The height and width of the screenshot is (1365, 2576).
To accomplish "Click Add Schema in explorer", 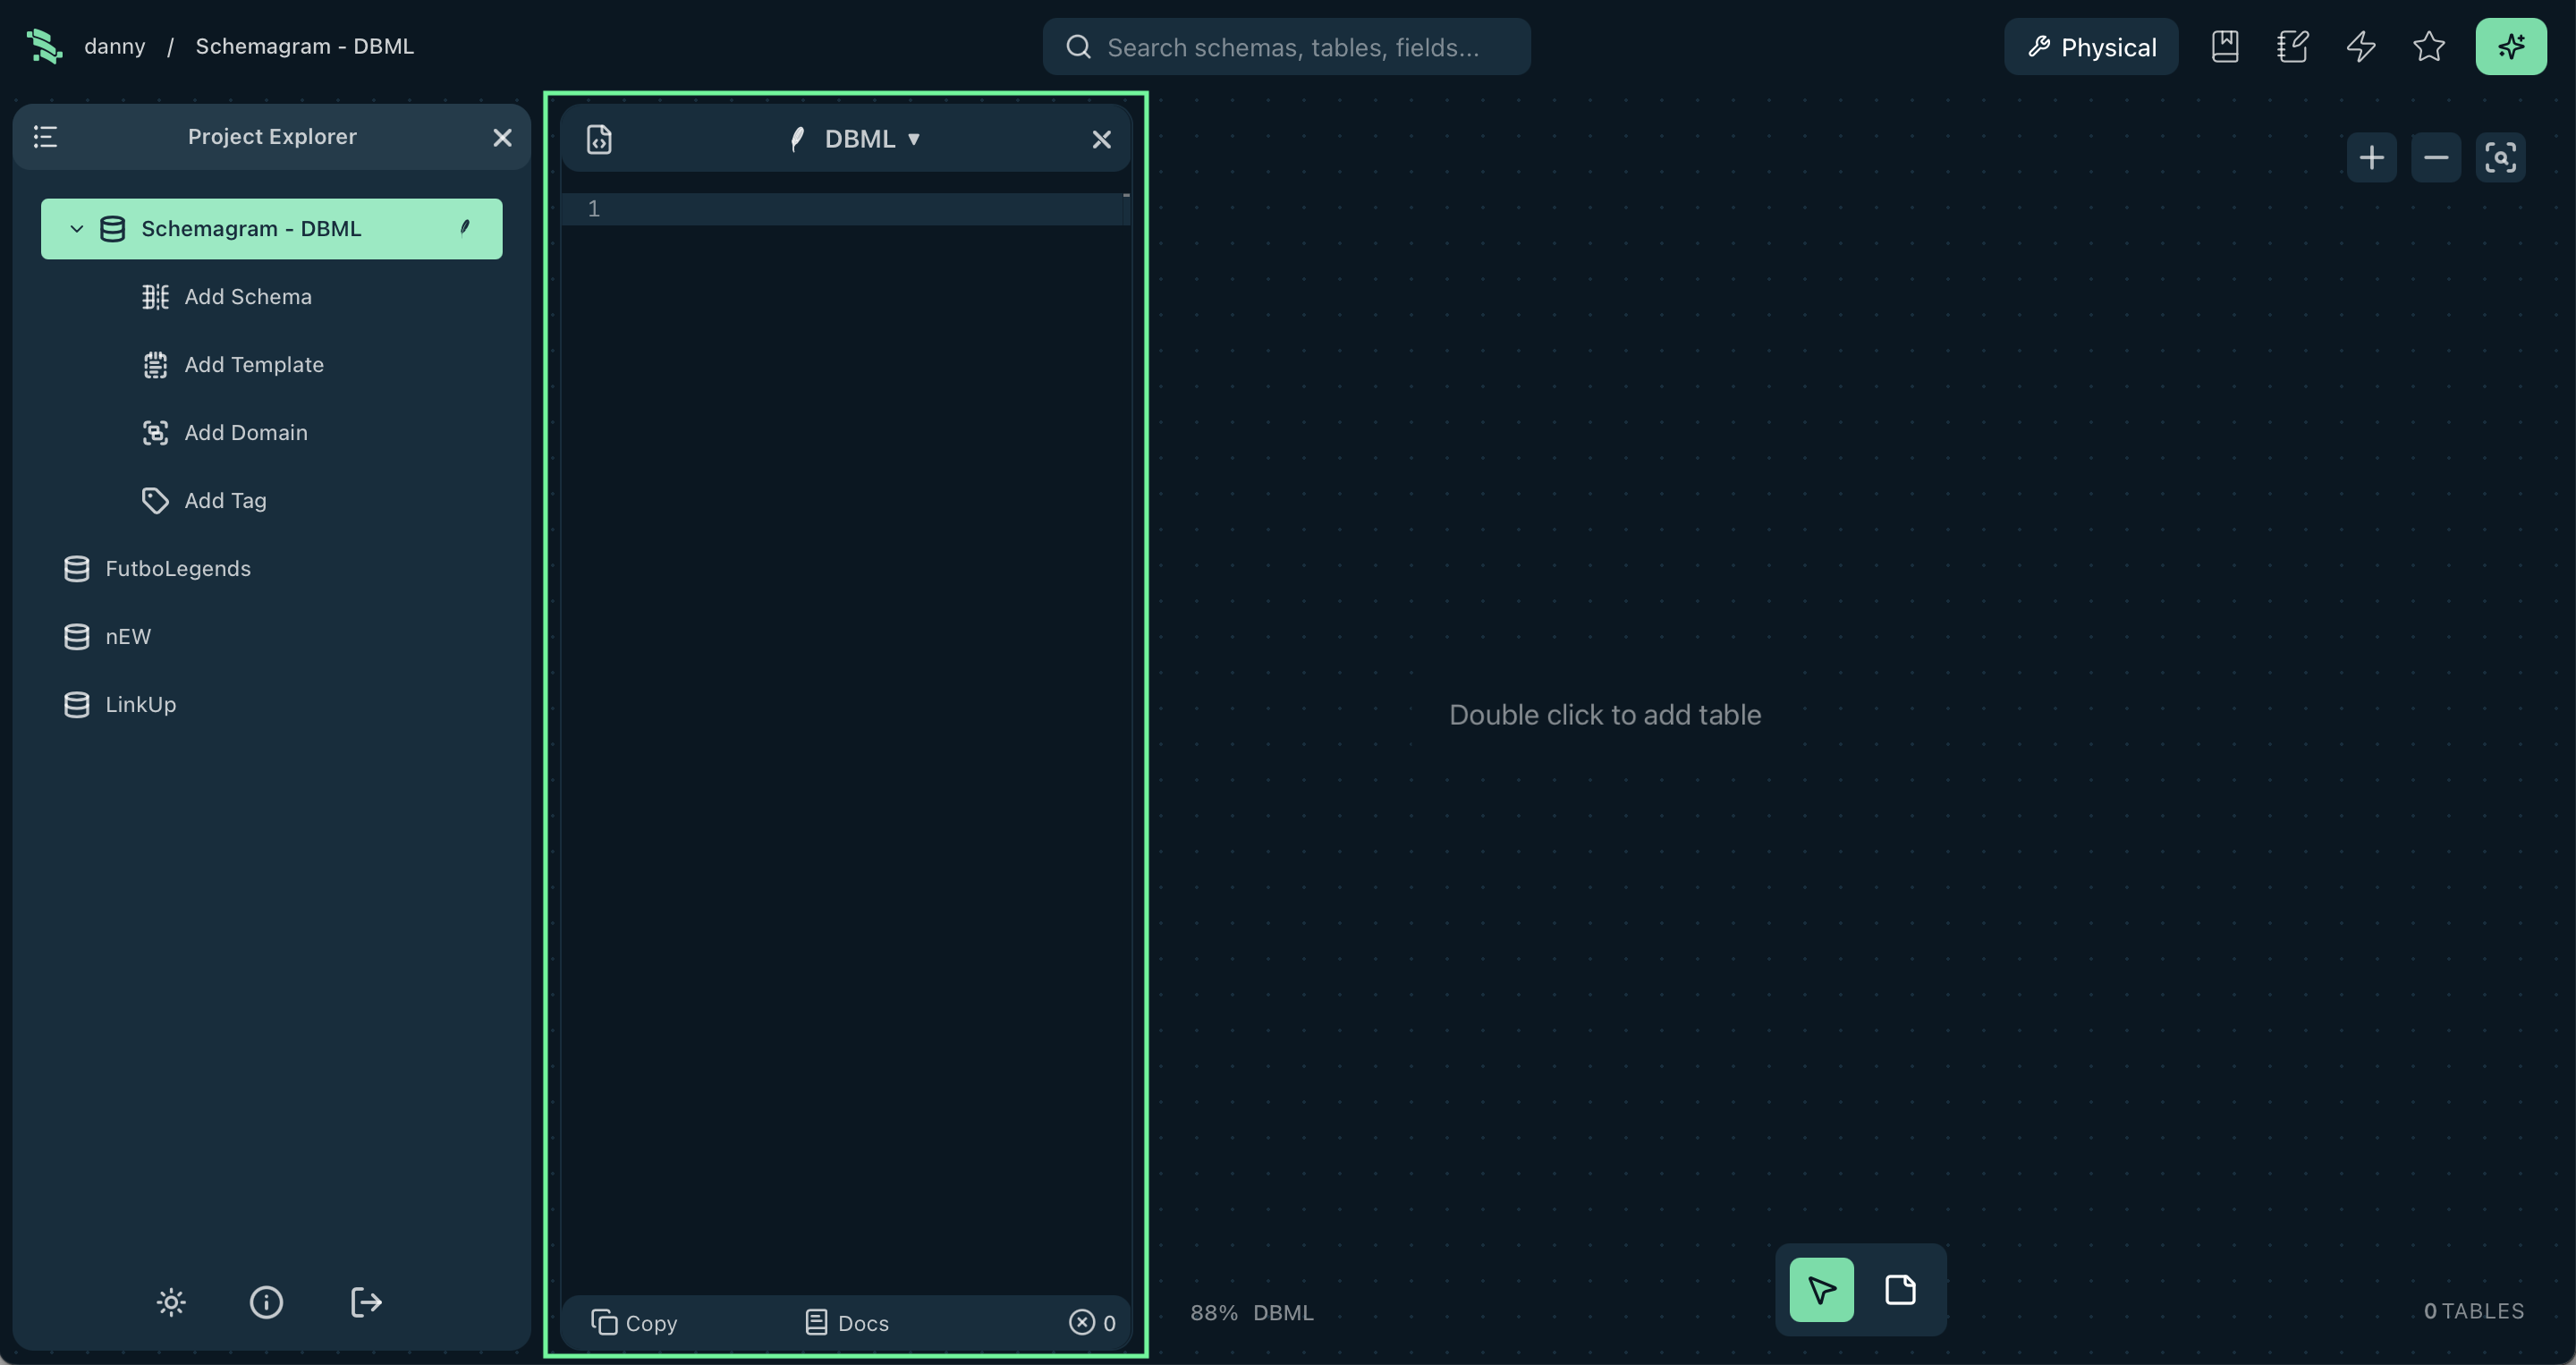I will pyautogui.click(x=247, y=297).
